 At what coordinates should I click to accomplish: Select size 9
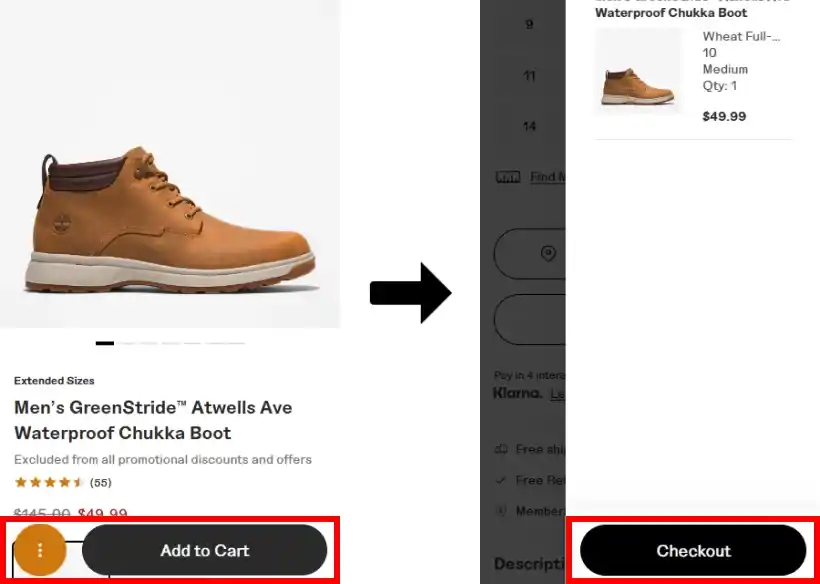click(x=530, y=24)
